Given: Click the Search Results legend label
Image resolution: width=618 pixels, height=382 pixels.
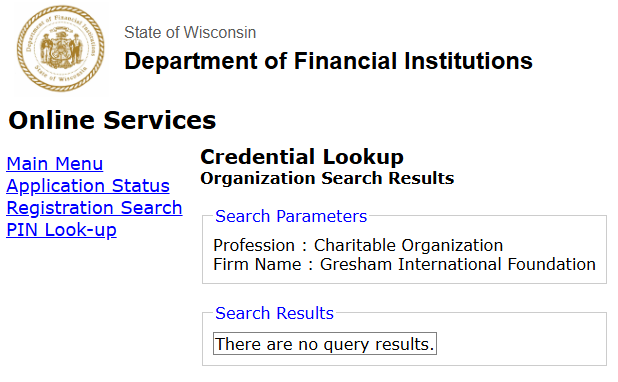Looking at the screenshot, I should (274, 313).
